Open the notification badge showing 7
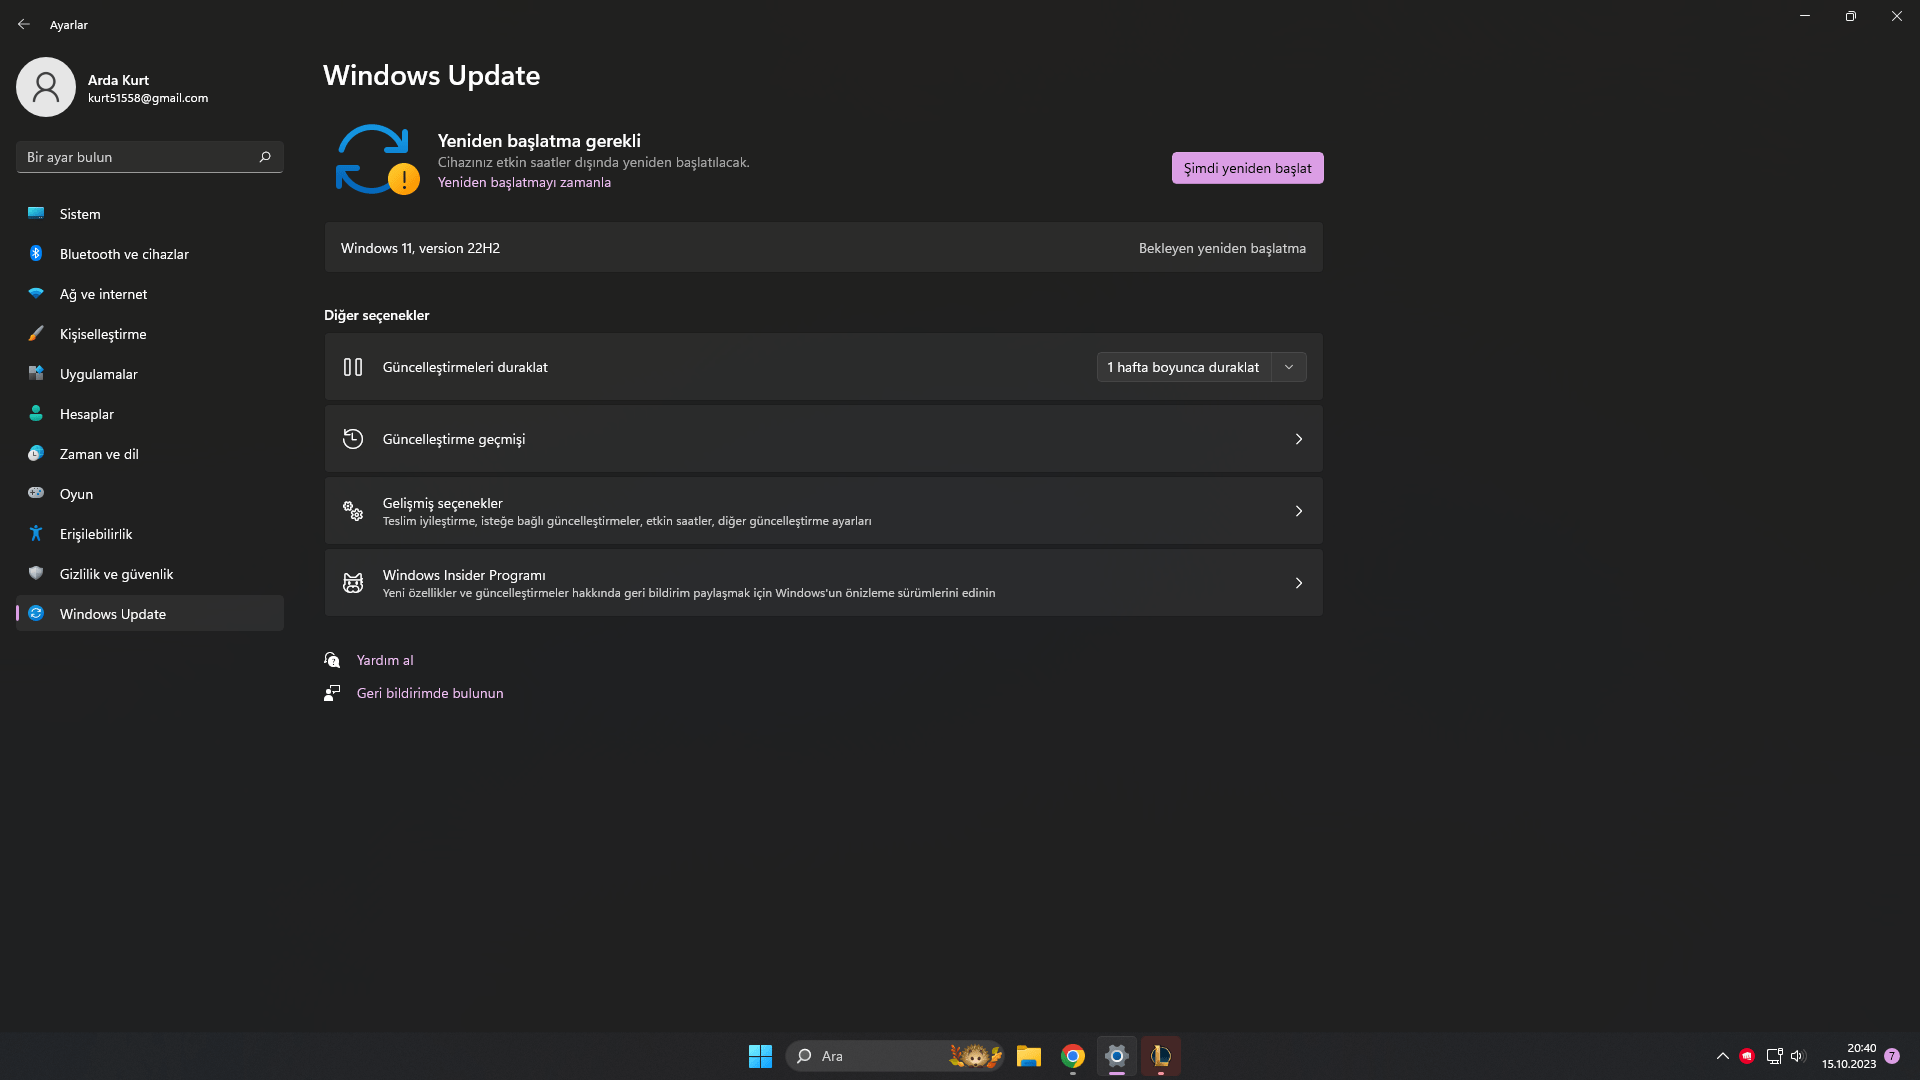The width and height of the screenshot is (1920, 1080). coord(1892,1056)
